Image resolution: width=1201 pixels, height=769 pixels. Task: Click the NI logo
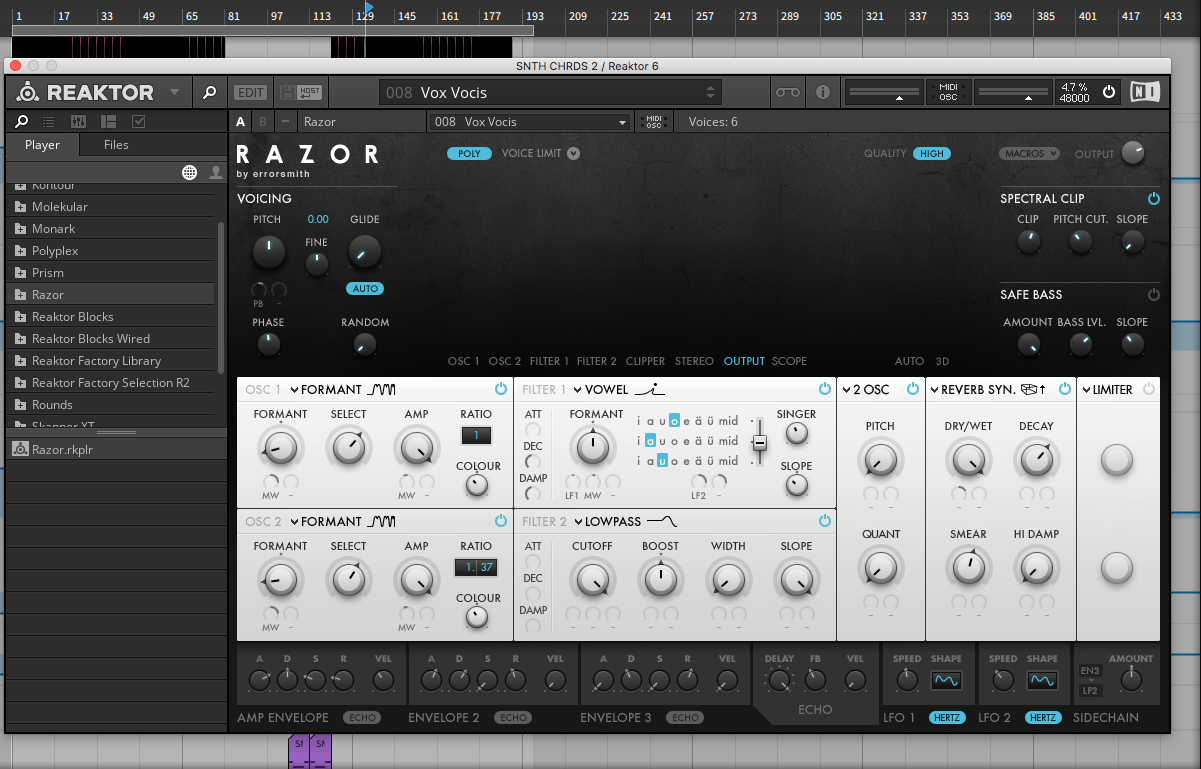coord(1146,92)
